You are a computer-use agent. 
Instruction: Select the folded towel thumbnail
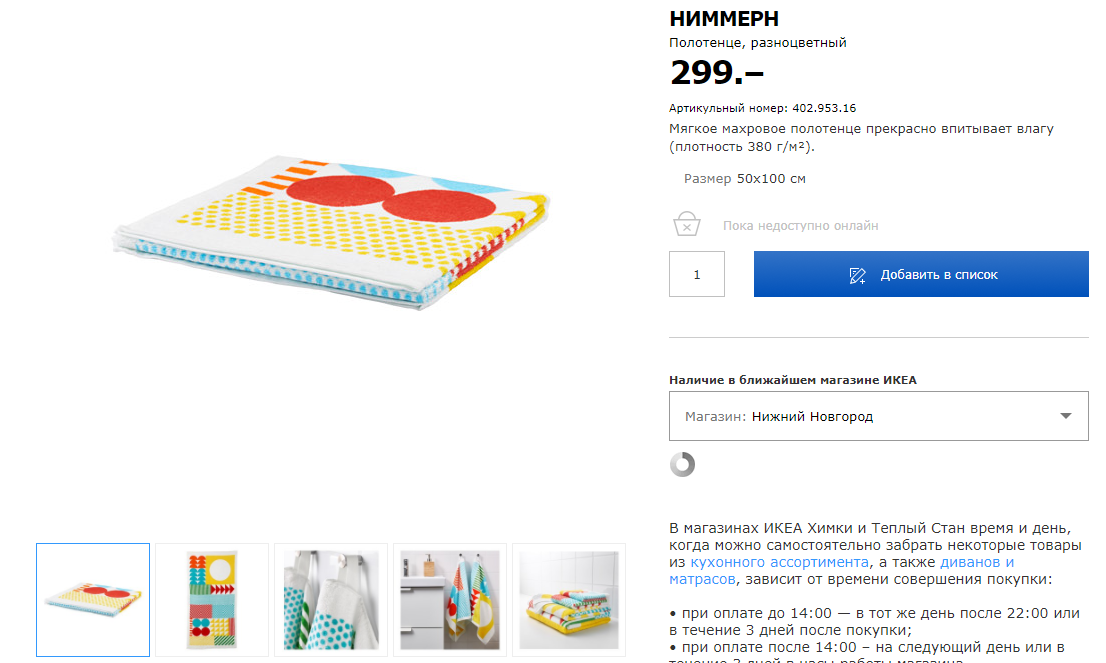click(93, 600)
